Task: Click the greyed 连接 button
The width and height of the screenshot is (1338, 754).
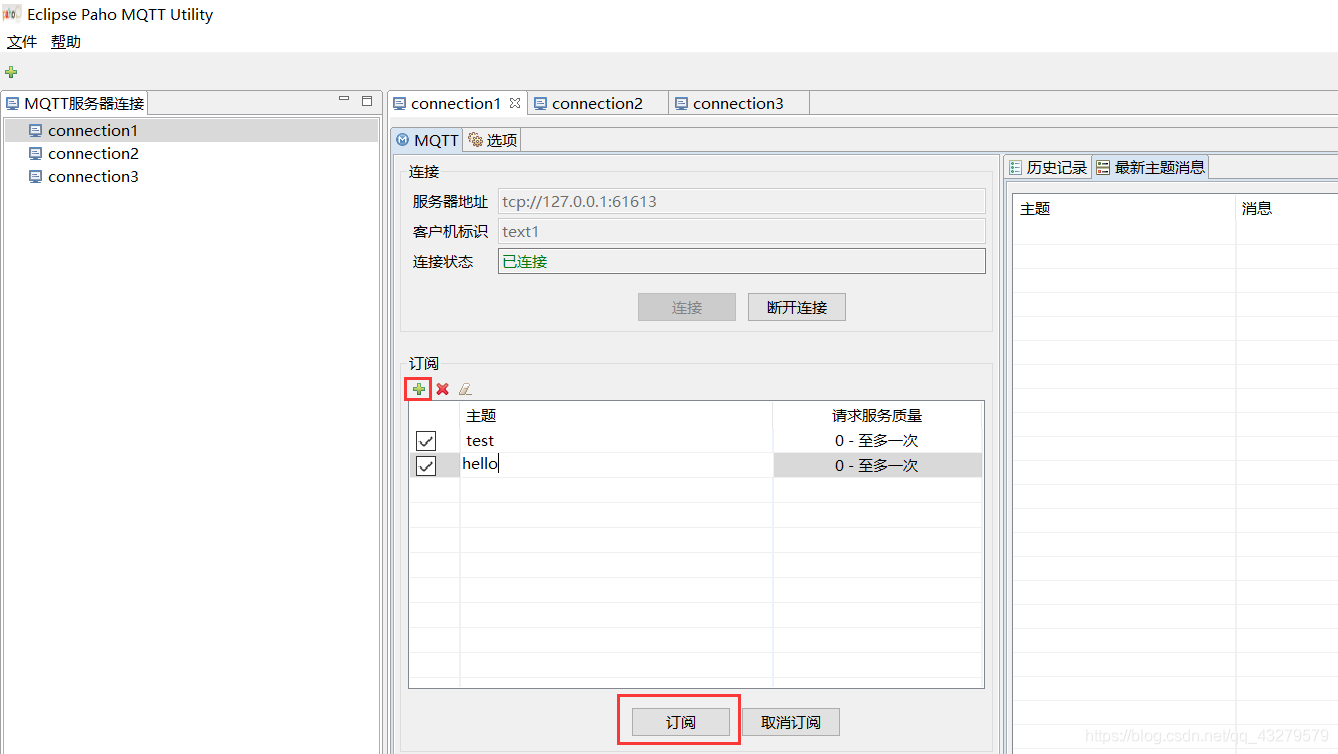Action: point(687,307)
